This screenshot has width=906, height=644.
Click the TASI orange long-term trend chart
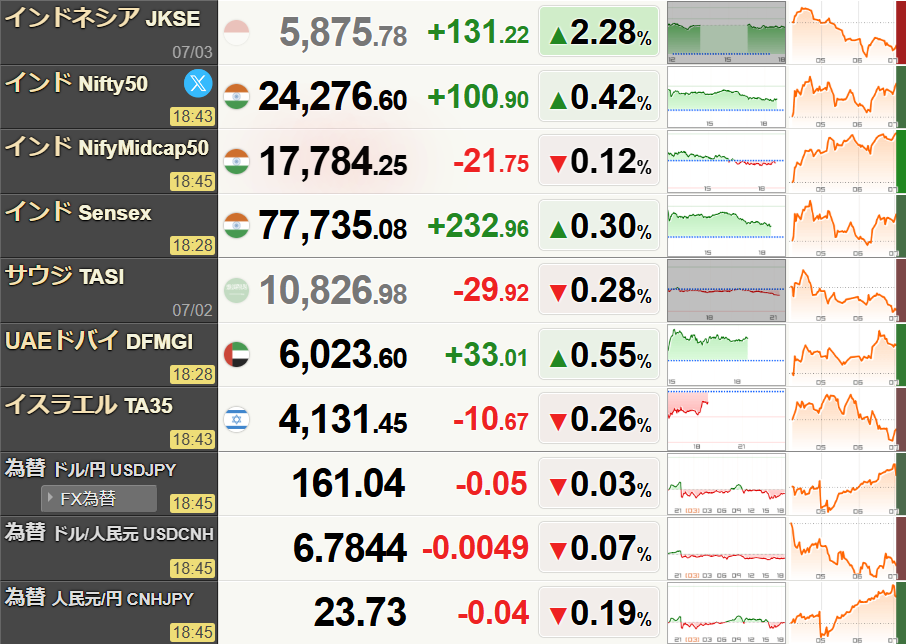(x=843, y=291)
